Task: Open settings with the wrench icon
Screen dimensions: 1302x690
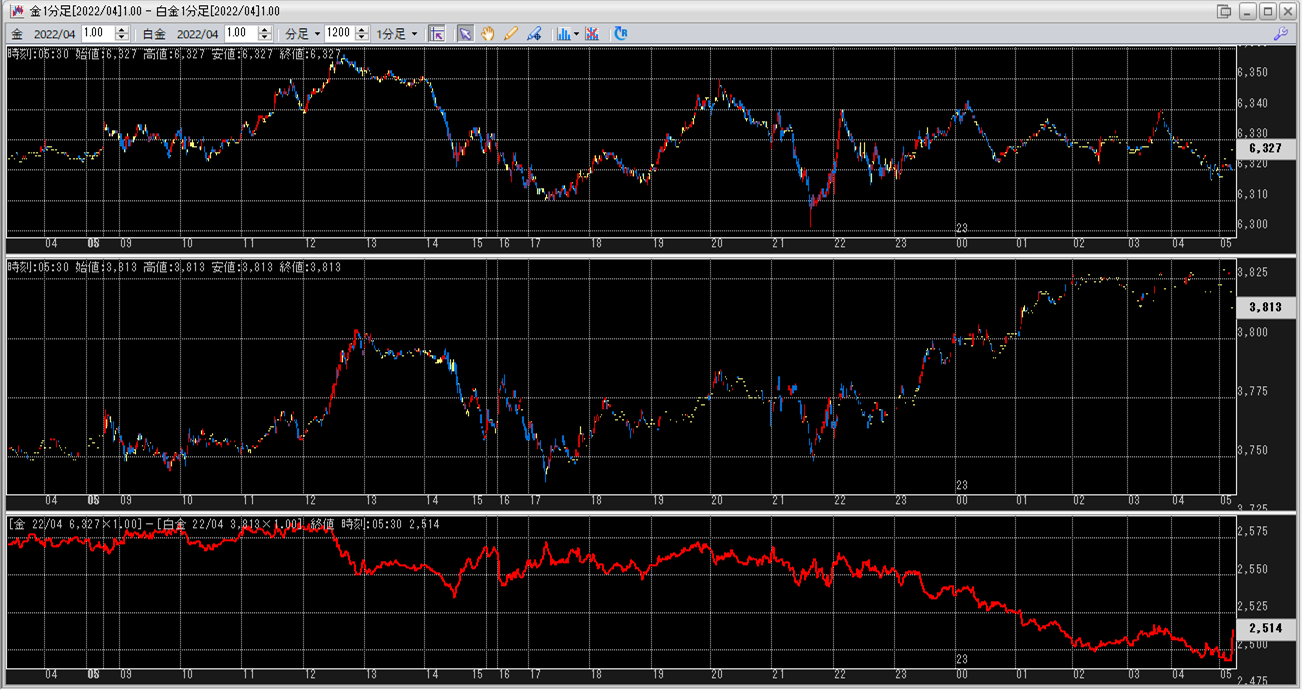Action: click(1280, 33)
